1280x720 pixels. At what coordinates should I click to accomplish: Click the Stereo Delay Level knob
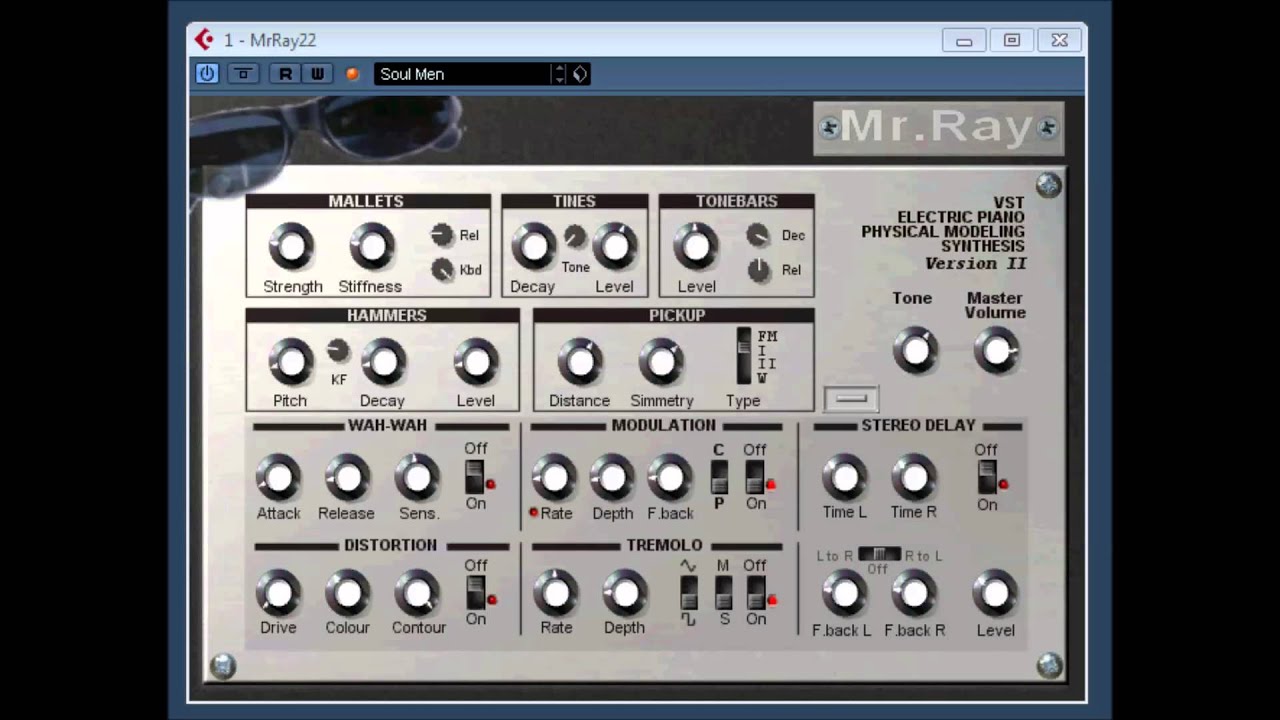coord(995,592)
